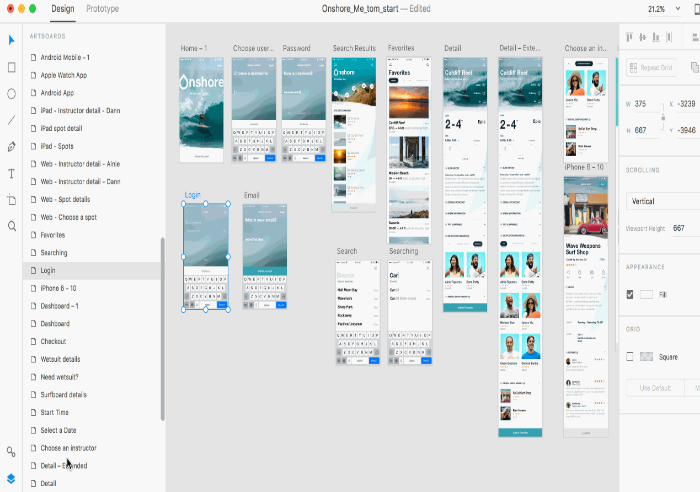Select the Ellipse tool
700x492 pixels.
click(11, 93)
